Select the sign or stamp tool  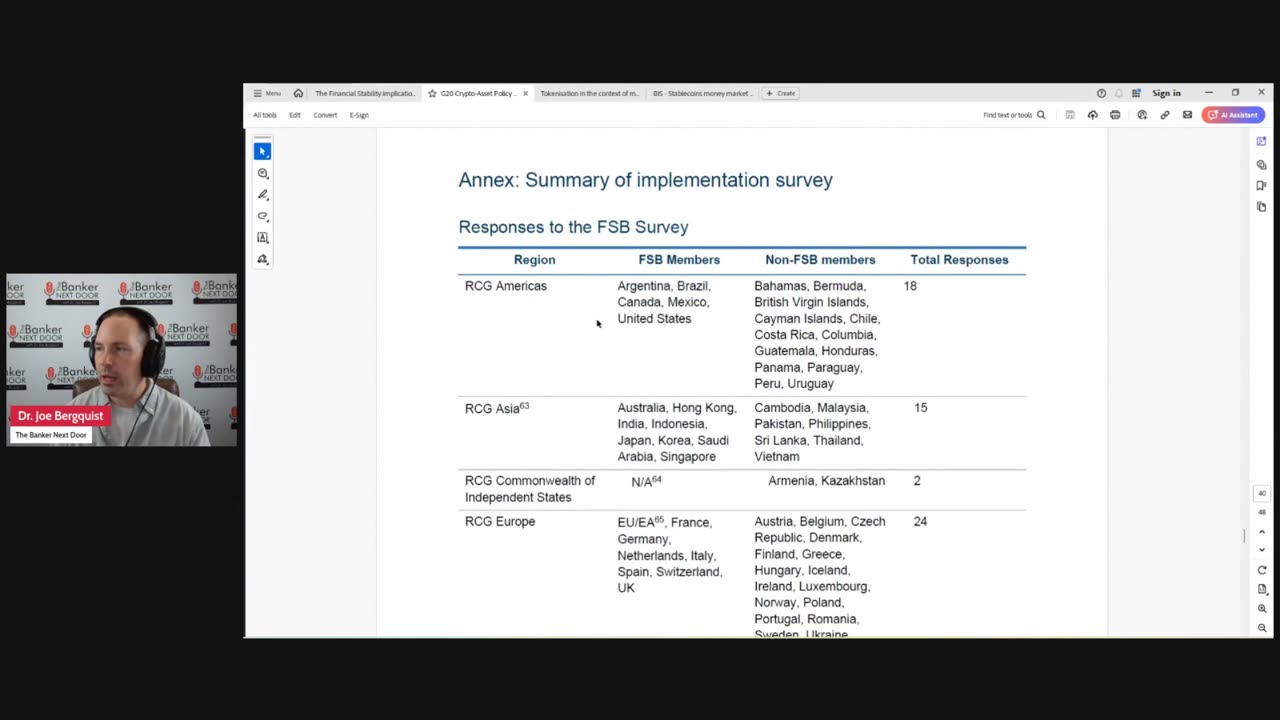pos(263,259)
